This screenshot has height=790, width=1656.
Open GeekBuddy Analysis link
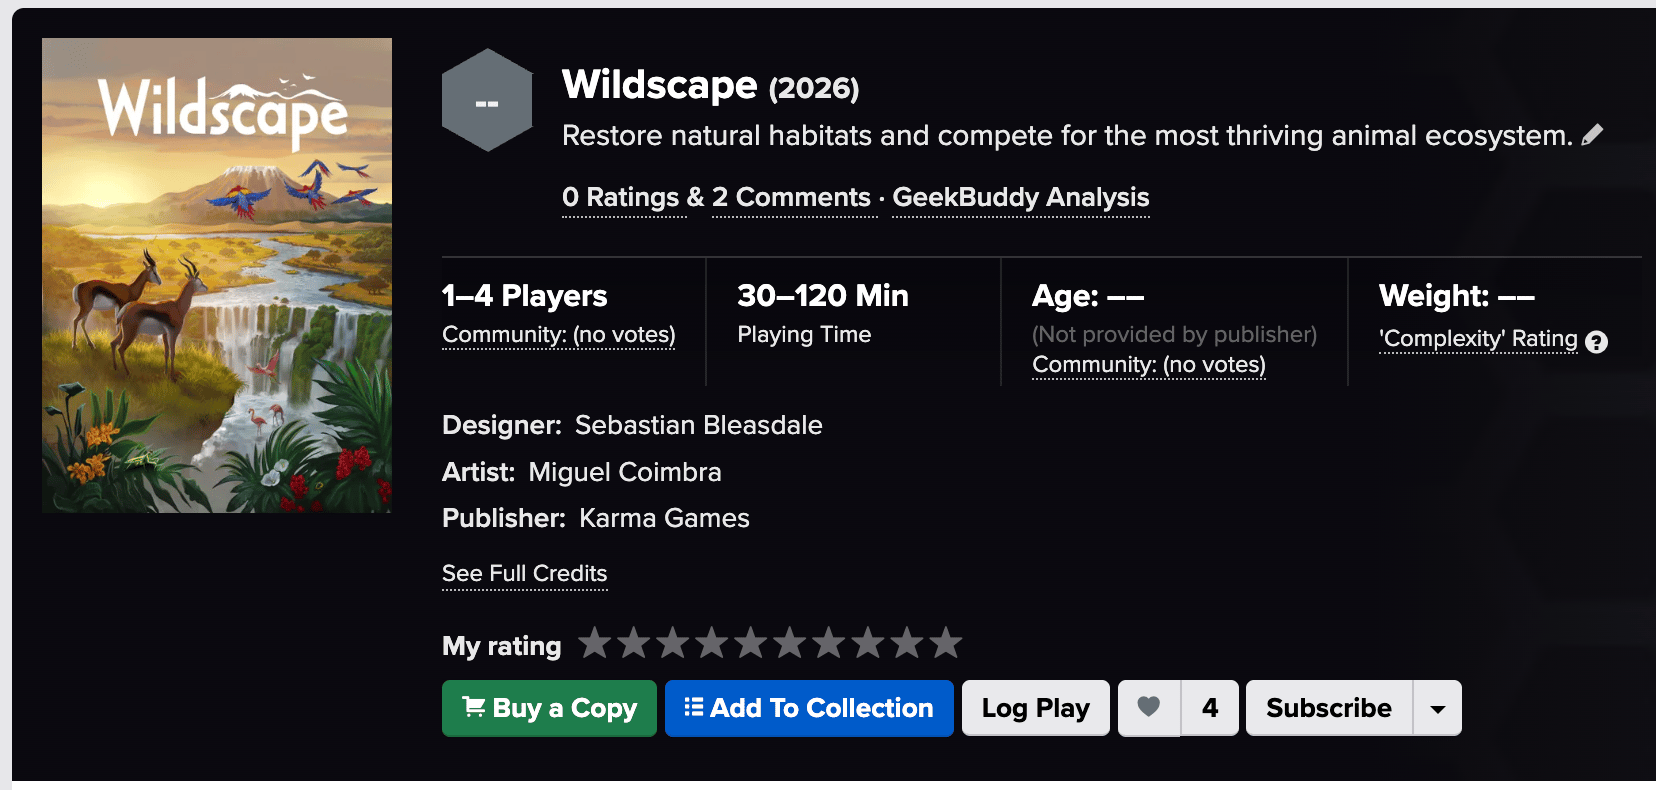pos(1020,198)
